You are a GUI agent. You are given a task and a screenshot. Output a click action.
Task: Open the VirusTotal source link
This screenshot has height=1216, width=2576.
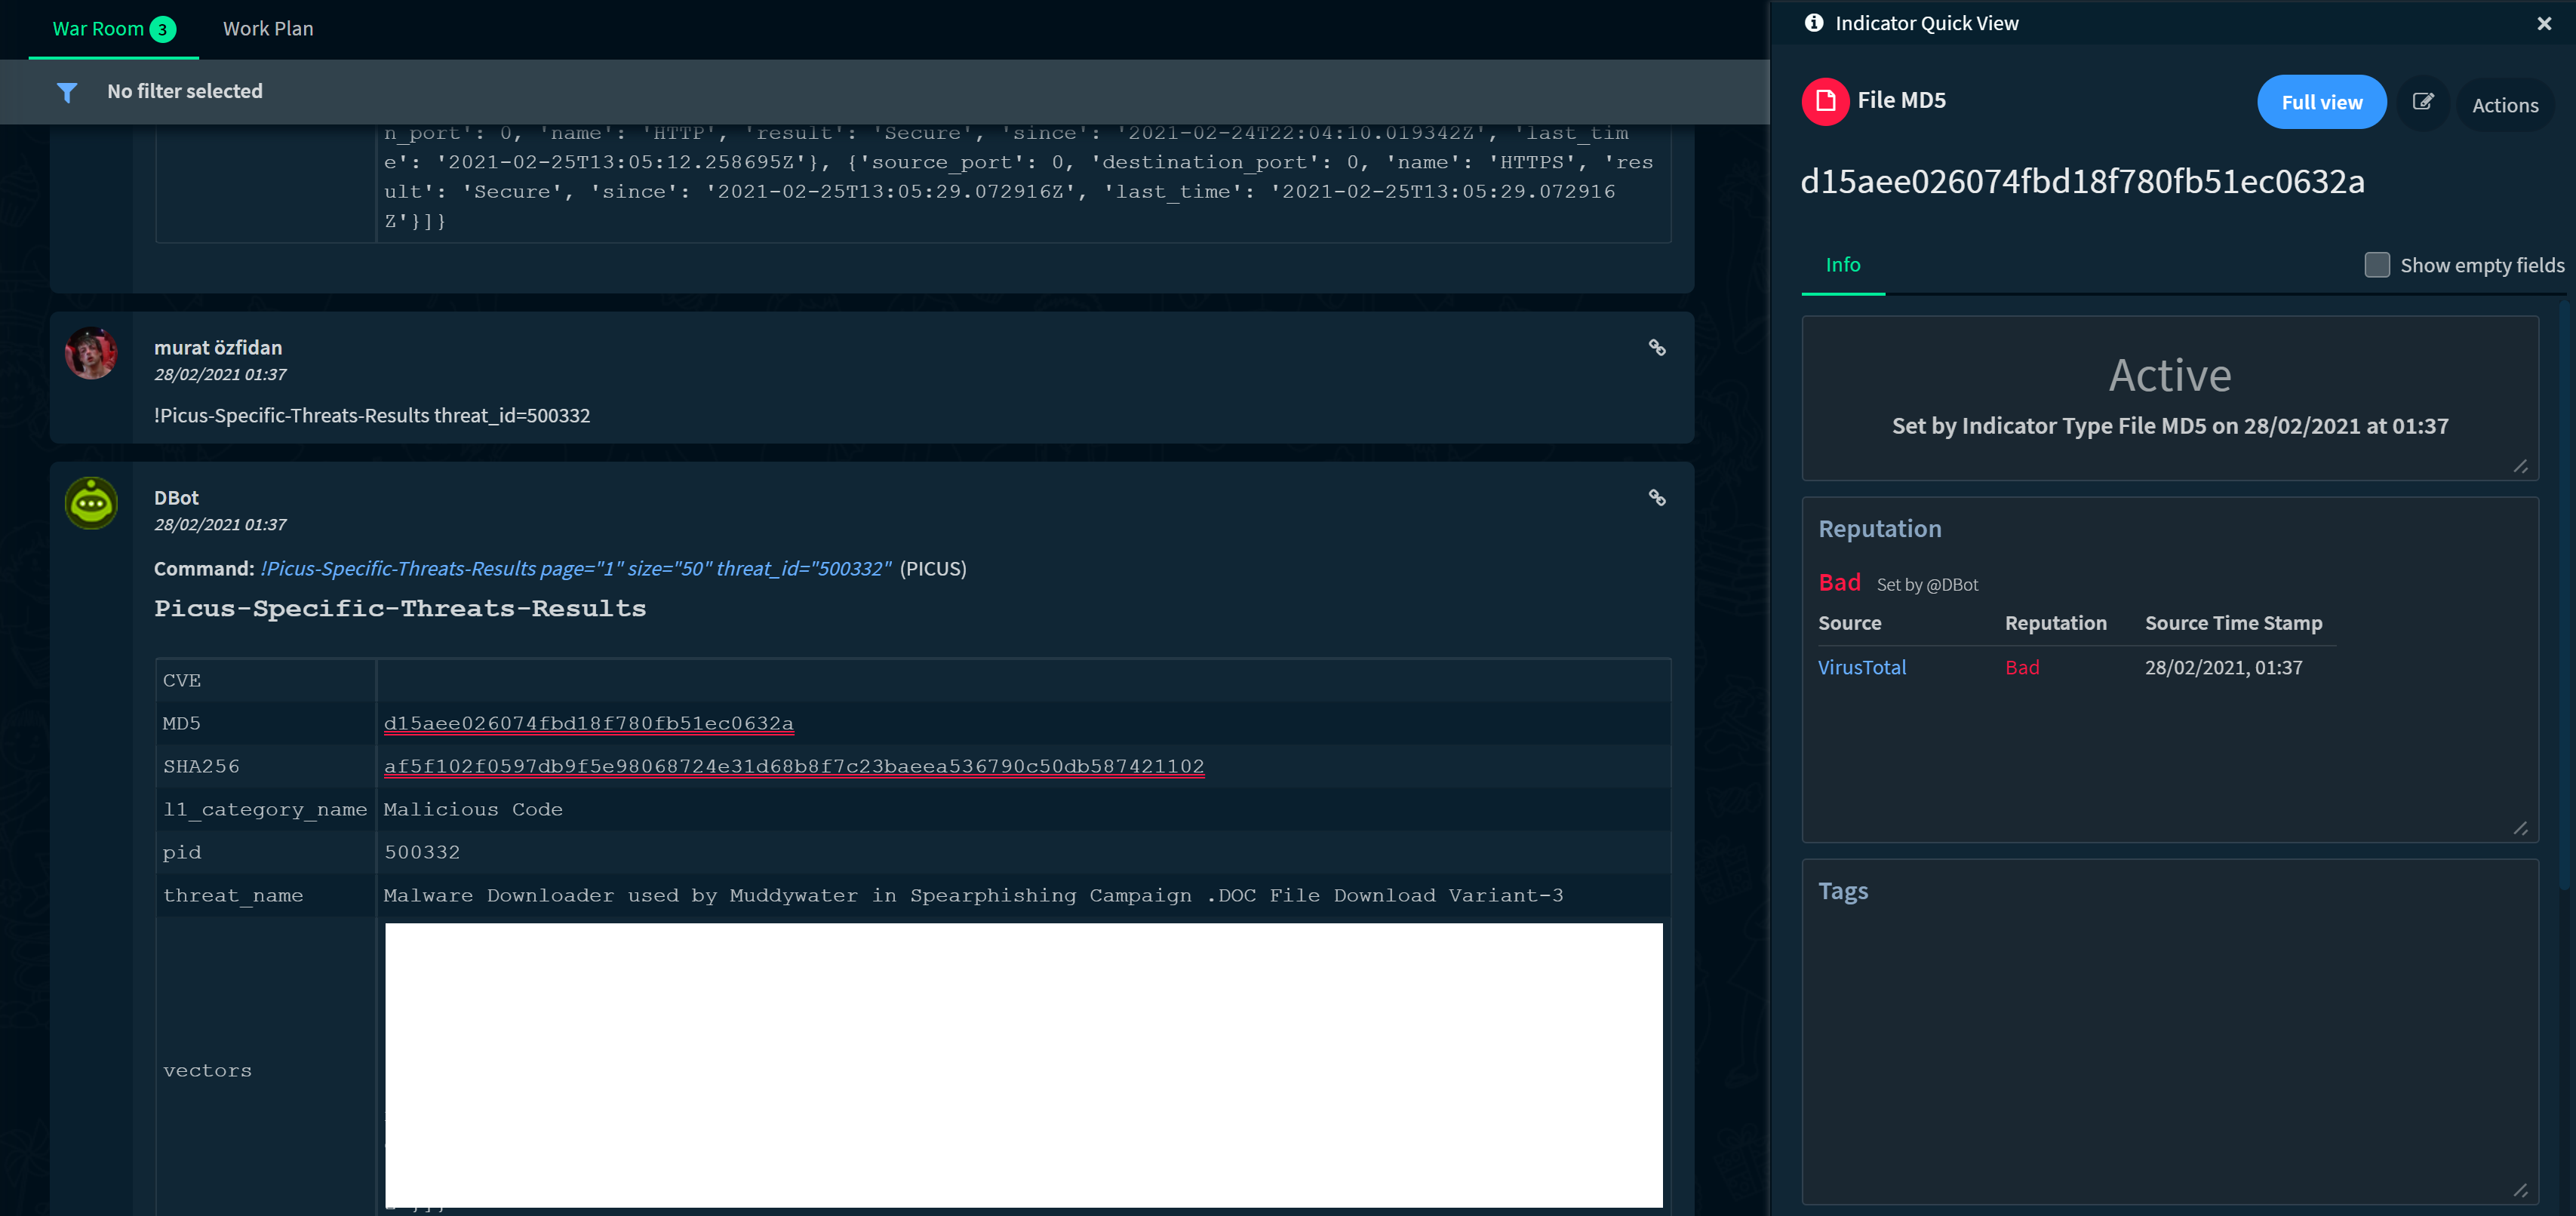coord(1861,667)
